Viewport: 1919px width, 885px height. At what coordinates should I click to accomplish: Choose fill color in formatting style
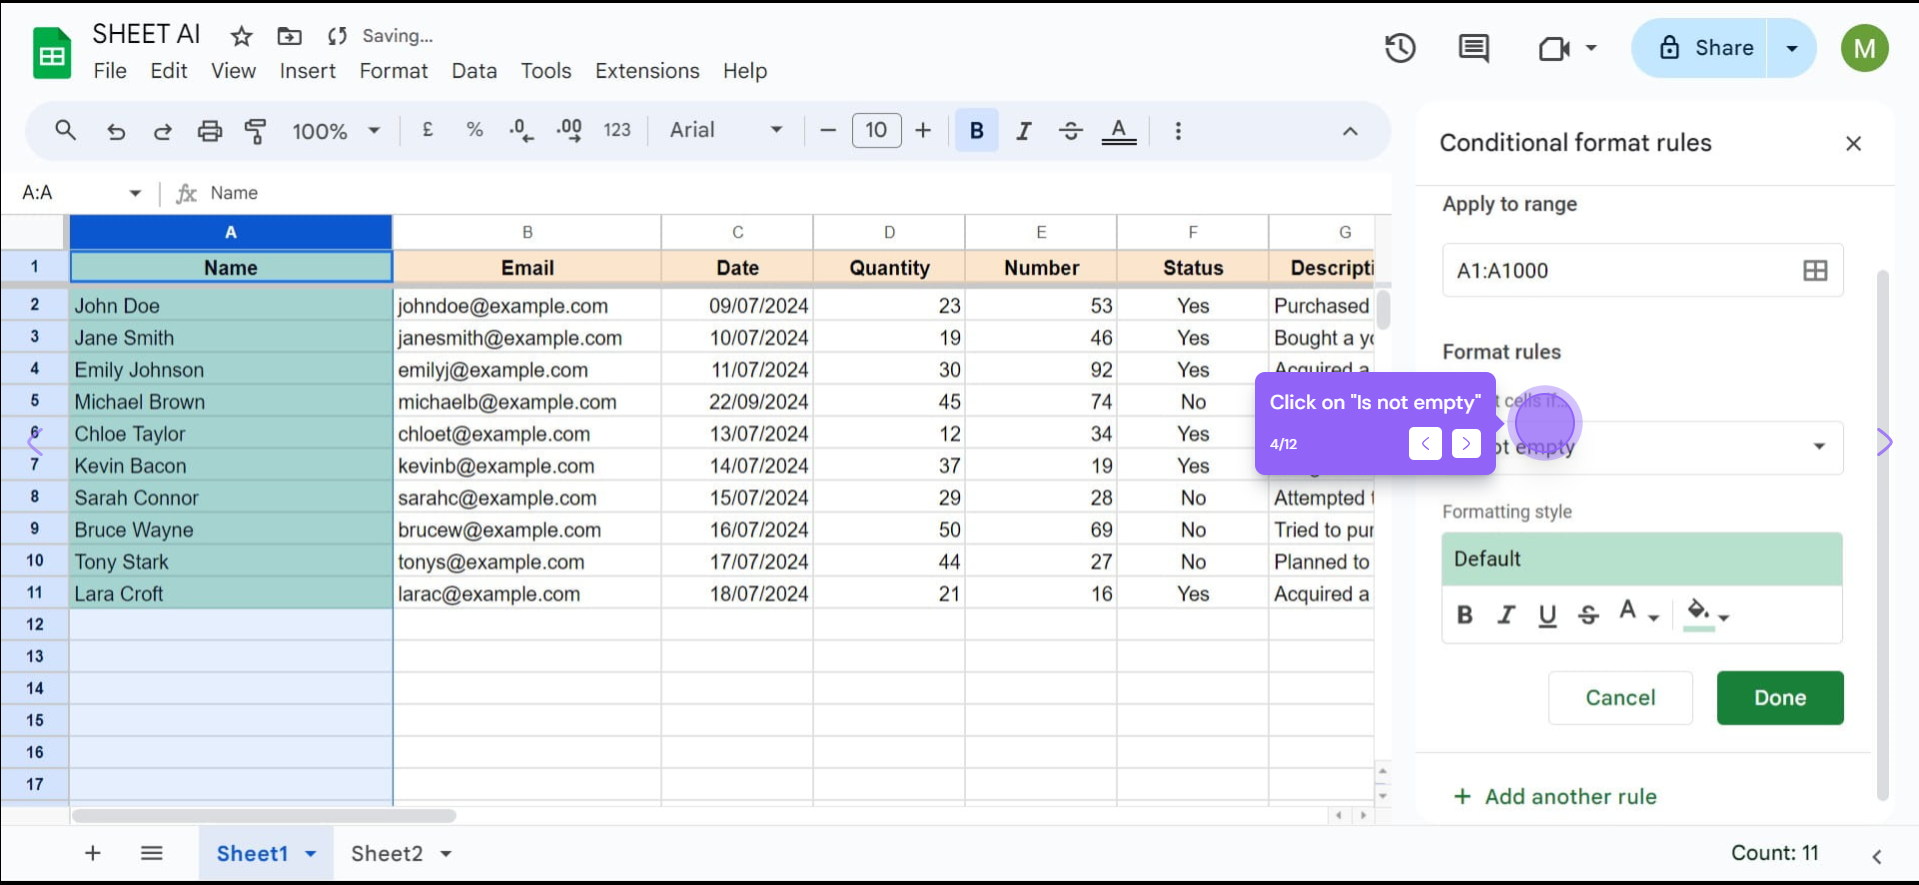tap(1706, 614)
